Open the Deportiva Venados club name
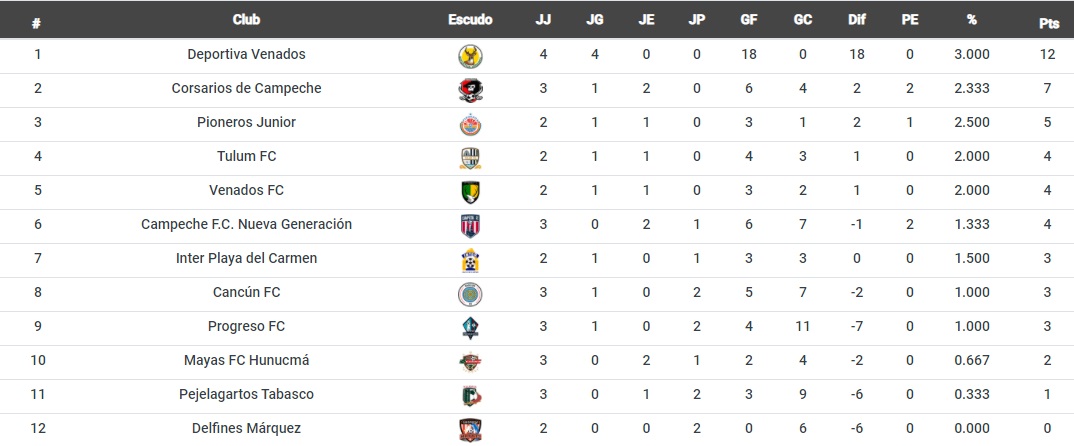This screenshot has width=1074, height=446. tap(247, 53)
